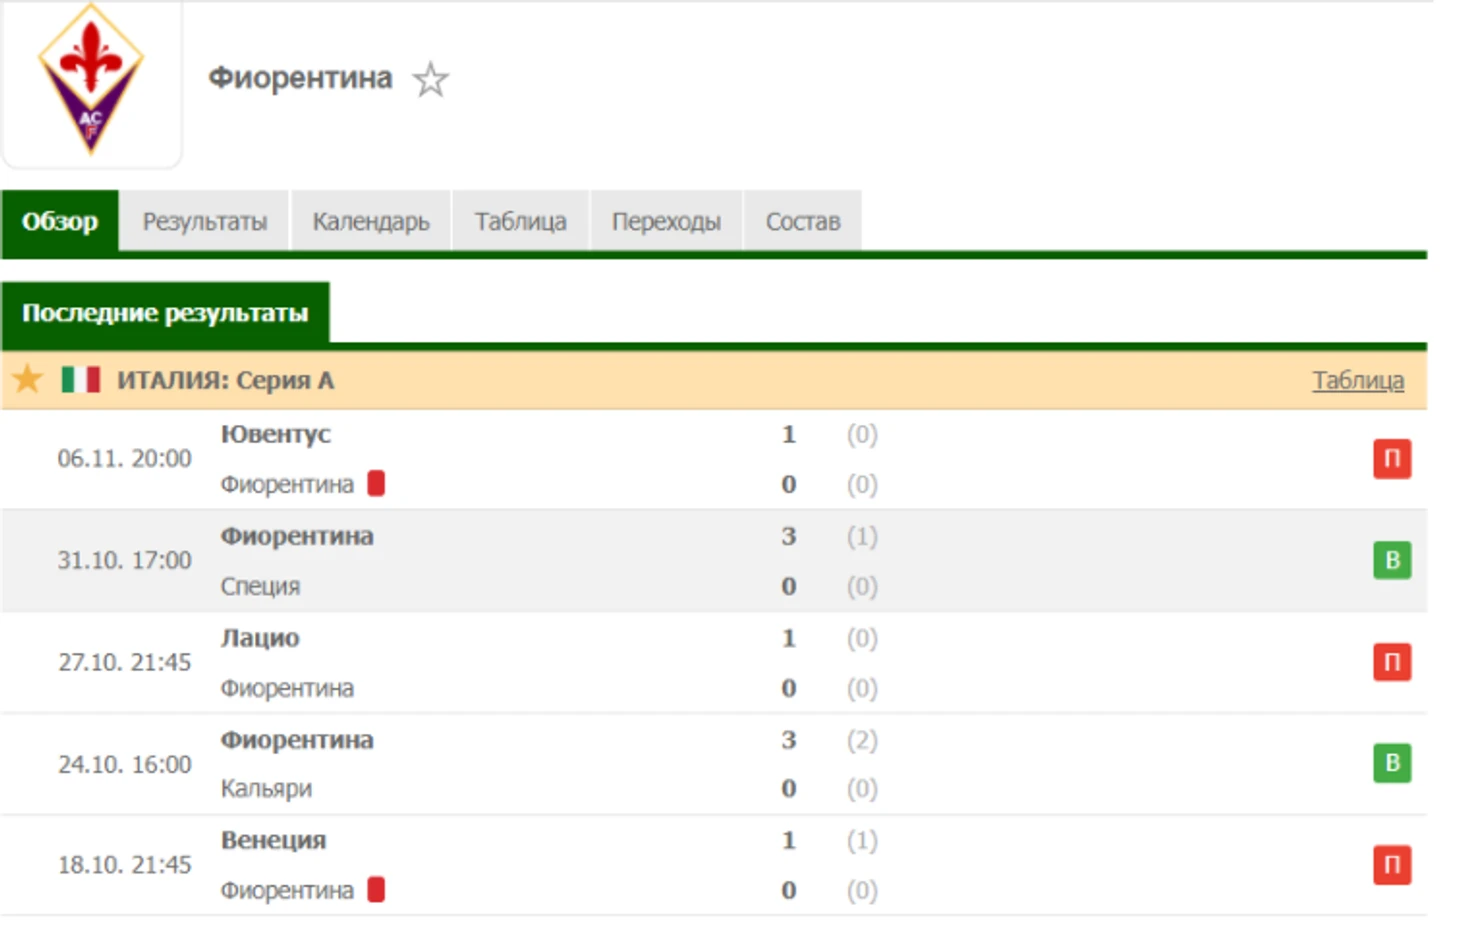
Task: Open the Фиорентина vs Специя match row
Action: tap(600, 560)
